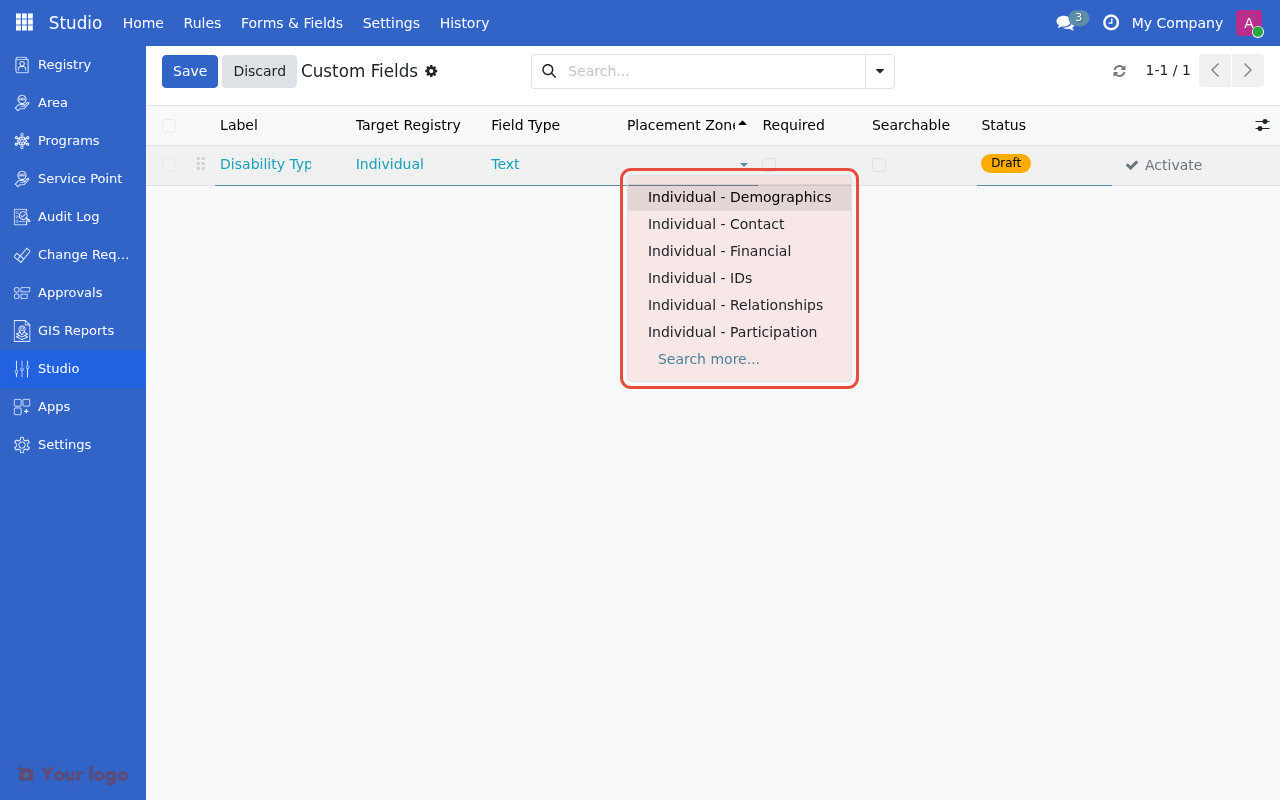Select all rows with header checkbox
The width and height of the screenshot is (1280, 800).
pos(169,126)
